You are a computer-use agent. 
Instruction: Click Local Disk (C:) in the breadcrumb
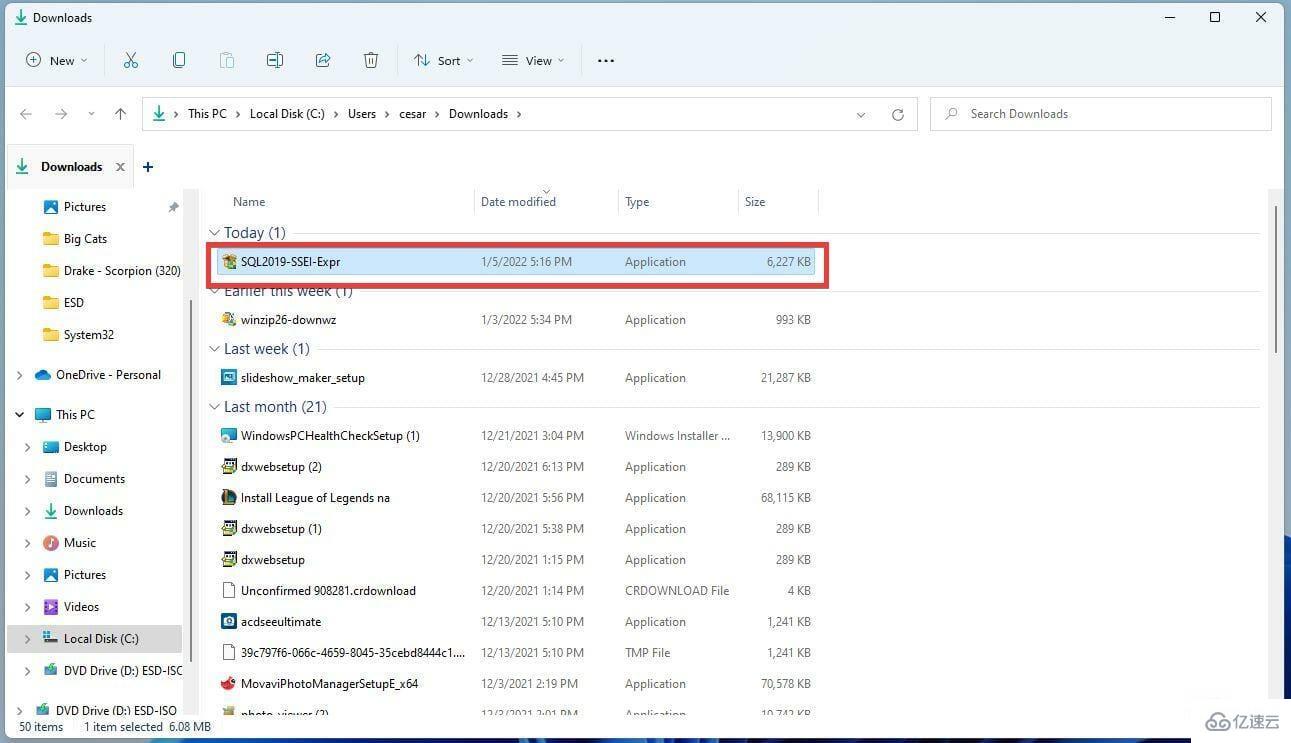[287, 114]
